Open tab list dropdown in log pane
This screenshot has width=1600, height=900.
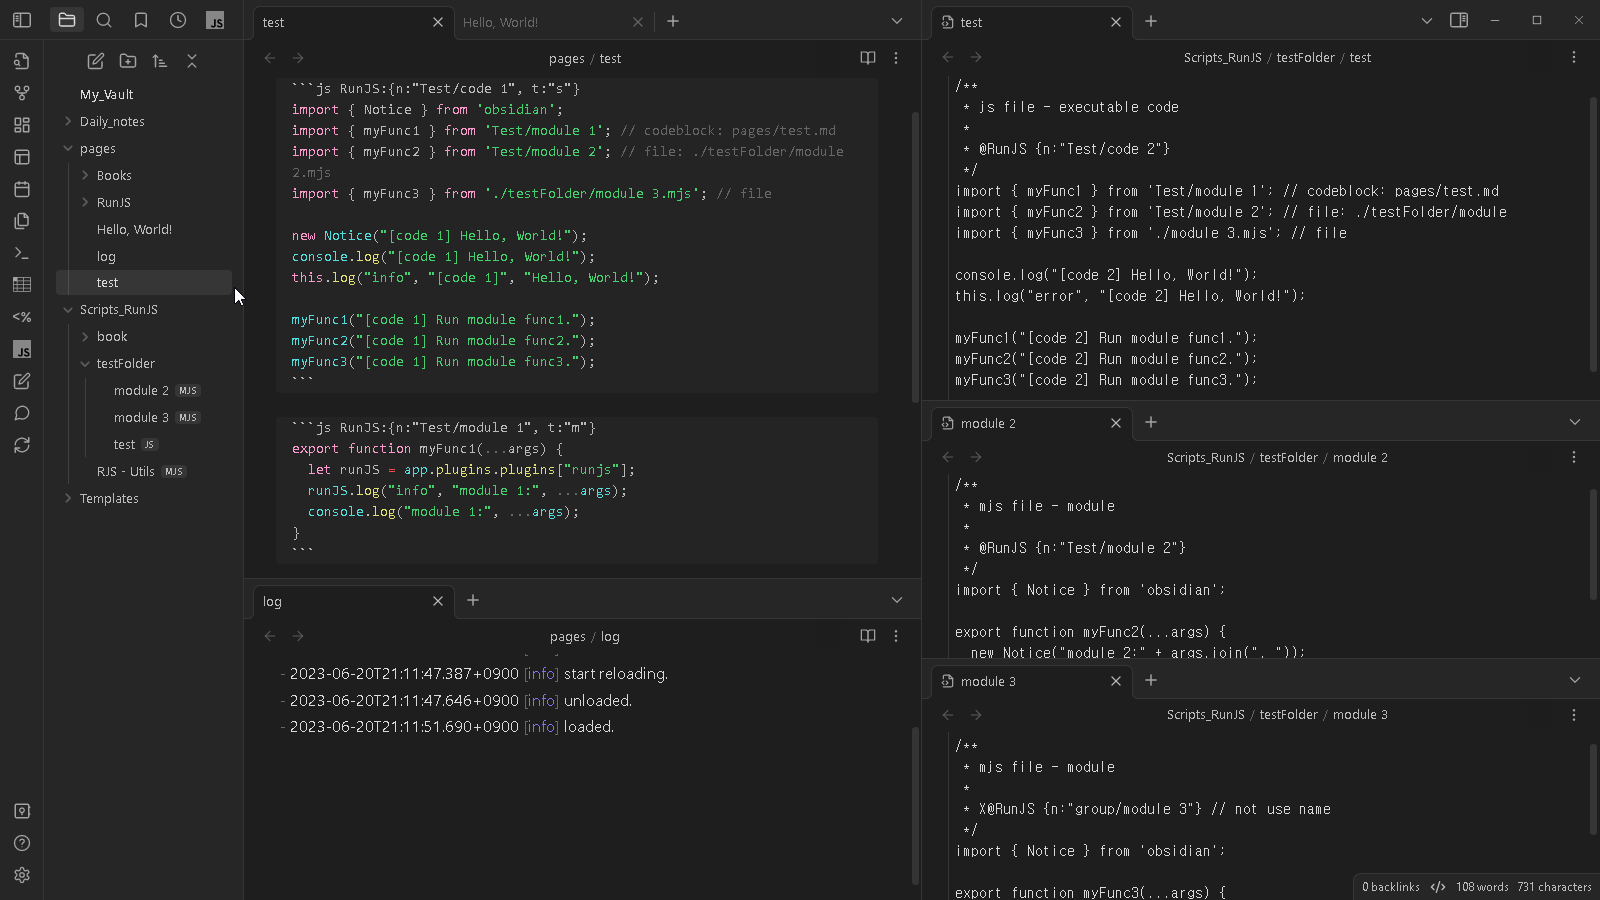click(897, 600)
